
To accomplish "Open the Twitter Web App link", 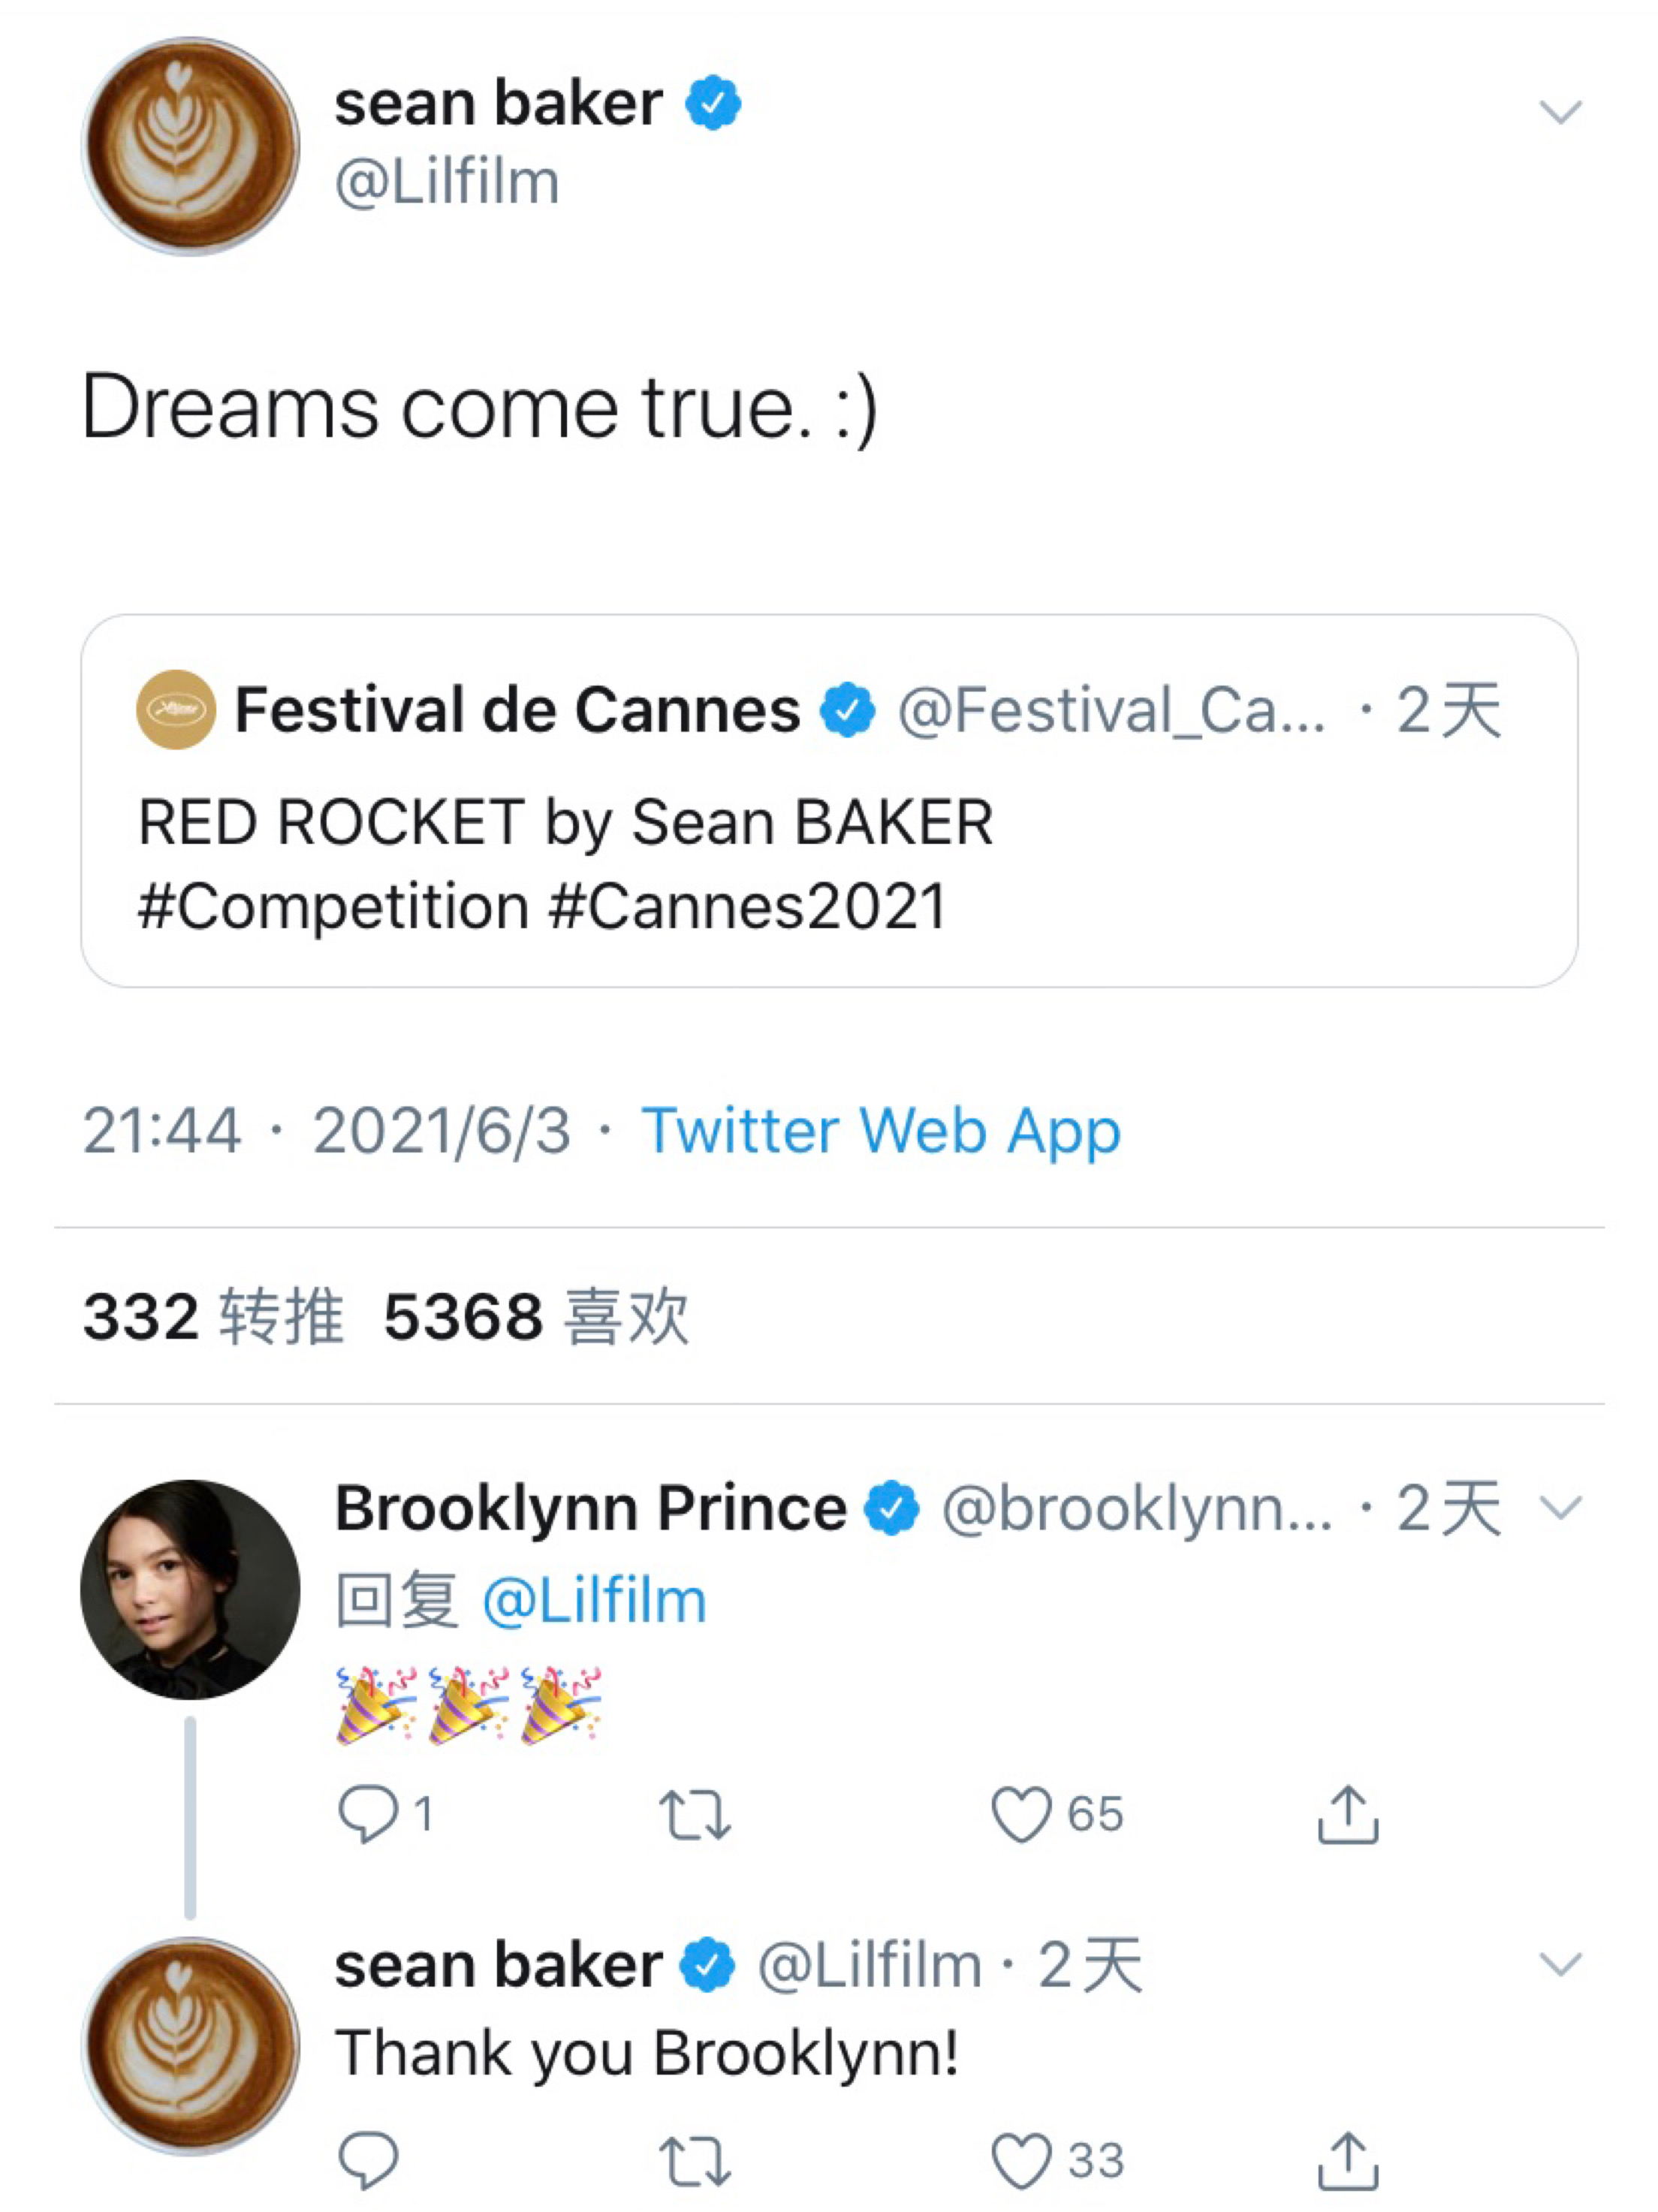I will click(x=880, y=1131).
